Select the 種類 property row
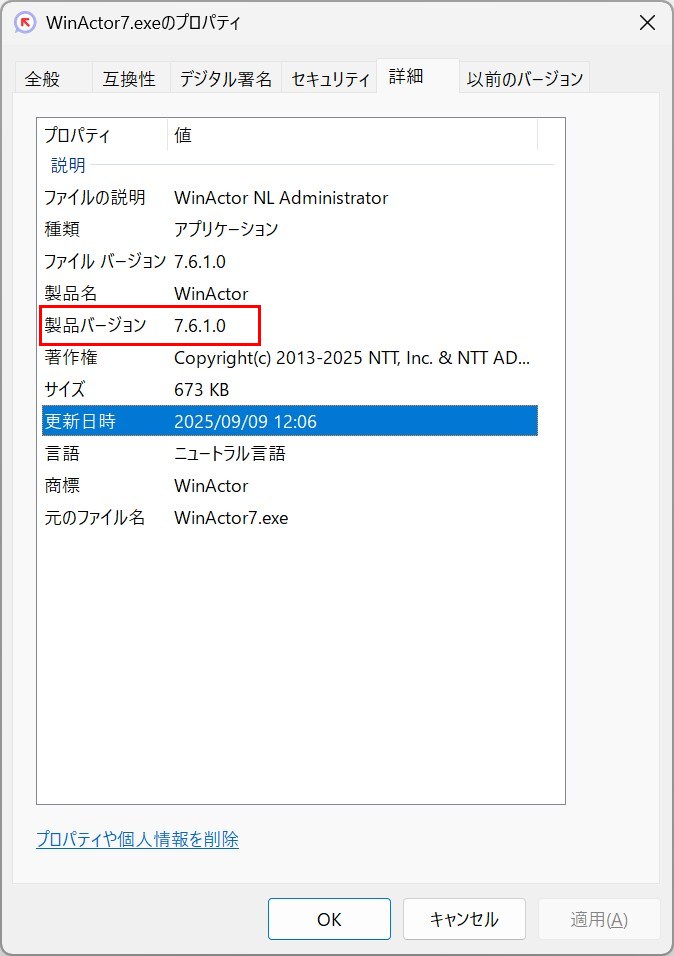The height and width of the screenshot is (956, 674). (x=290, y=229)
